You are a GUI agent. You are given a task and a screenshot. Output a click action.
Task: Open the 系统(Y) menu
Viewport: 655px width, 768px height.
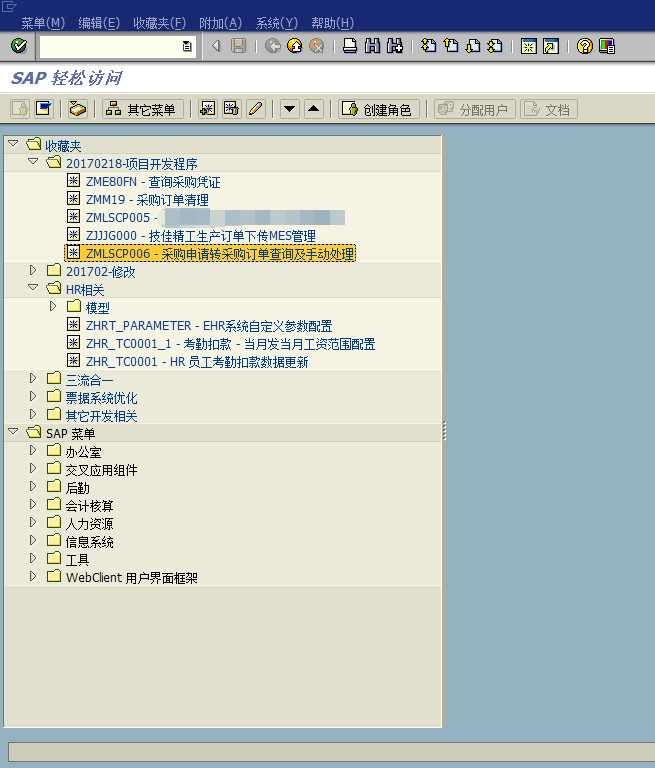point(277,23)
